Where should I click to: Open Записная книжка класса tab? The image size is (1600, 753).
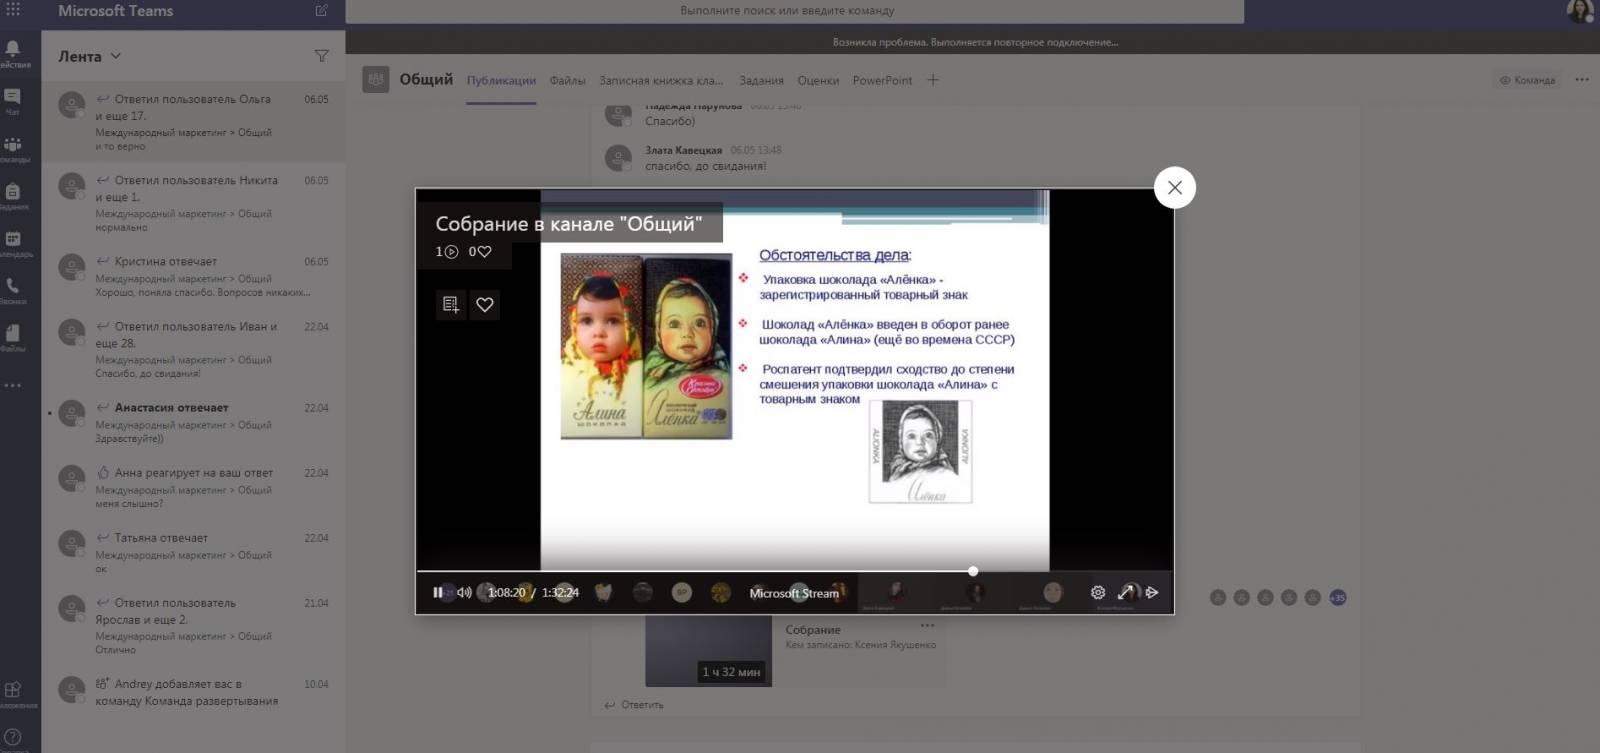pos(661,80)
